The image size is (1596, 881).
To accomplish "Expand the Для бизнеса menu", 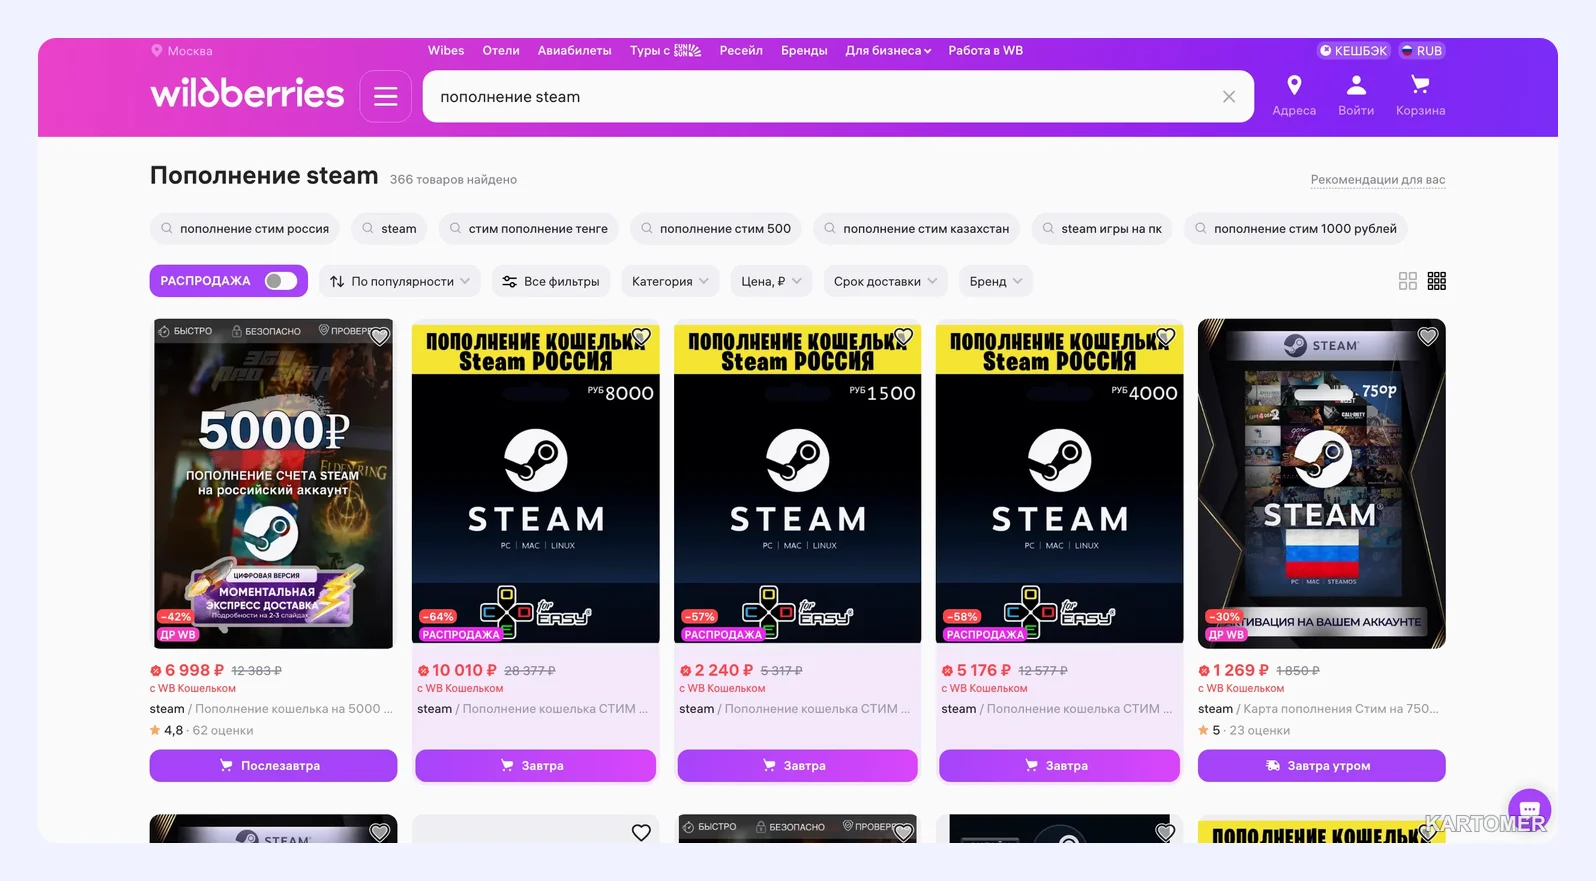I will [888, 51].
